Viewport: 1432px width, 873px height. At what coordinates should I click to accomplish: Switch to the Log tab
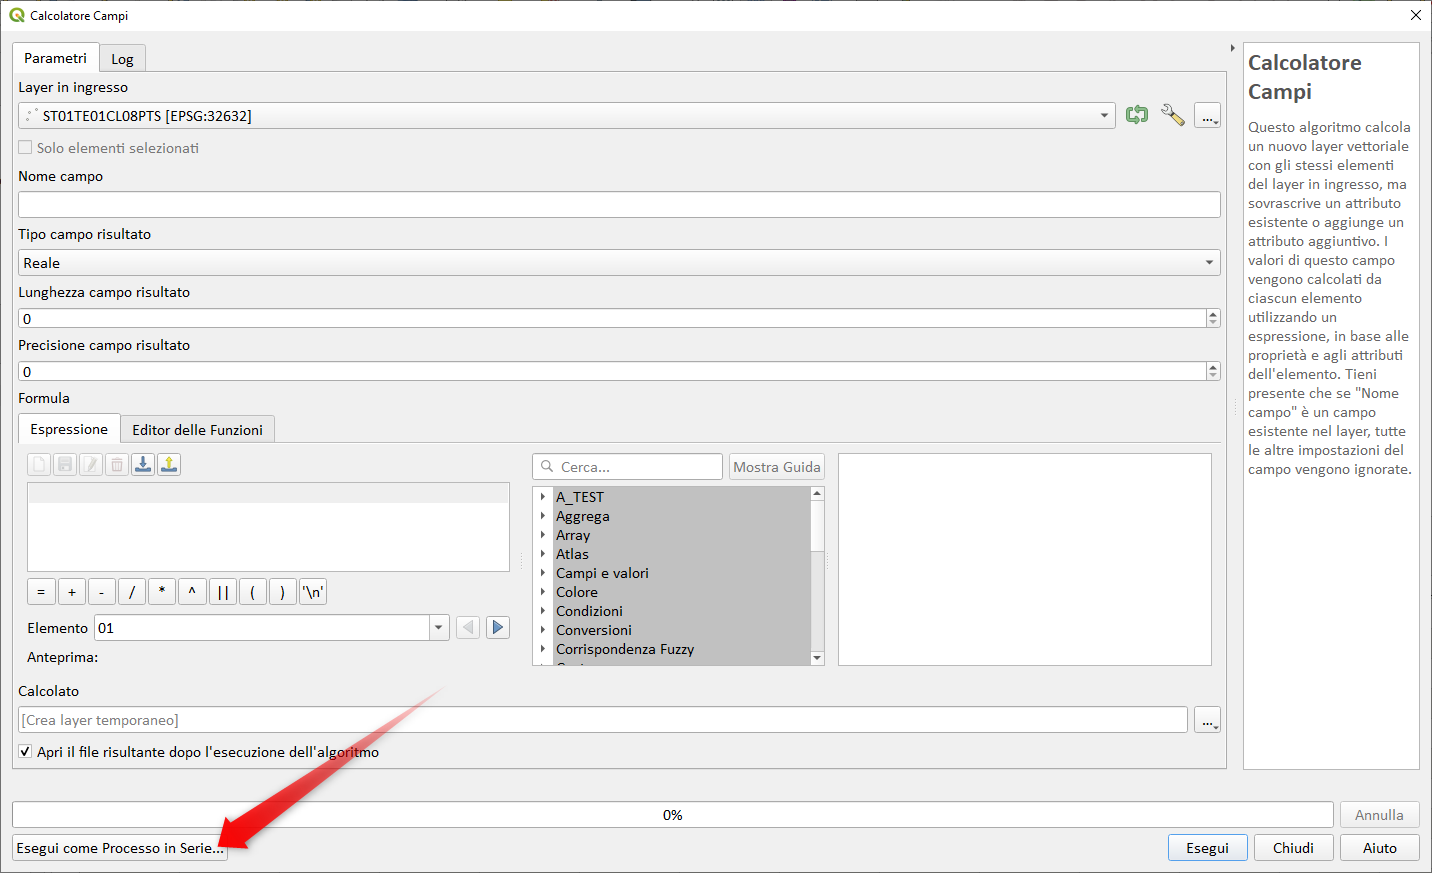(122, 59)
